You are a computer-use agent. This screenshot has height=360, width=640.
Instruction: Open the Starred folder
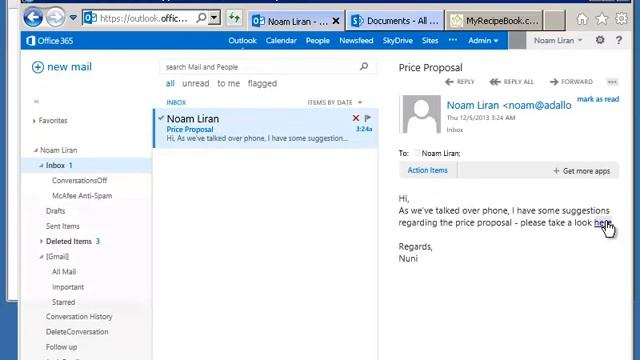click(x=63, y=302)
